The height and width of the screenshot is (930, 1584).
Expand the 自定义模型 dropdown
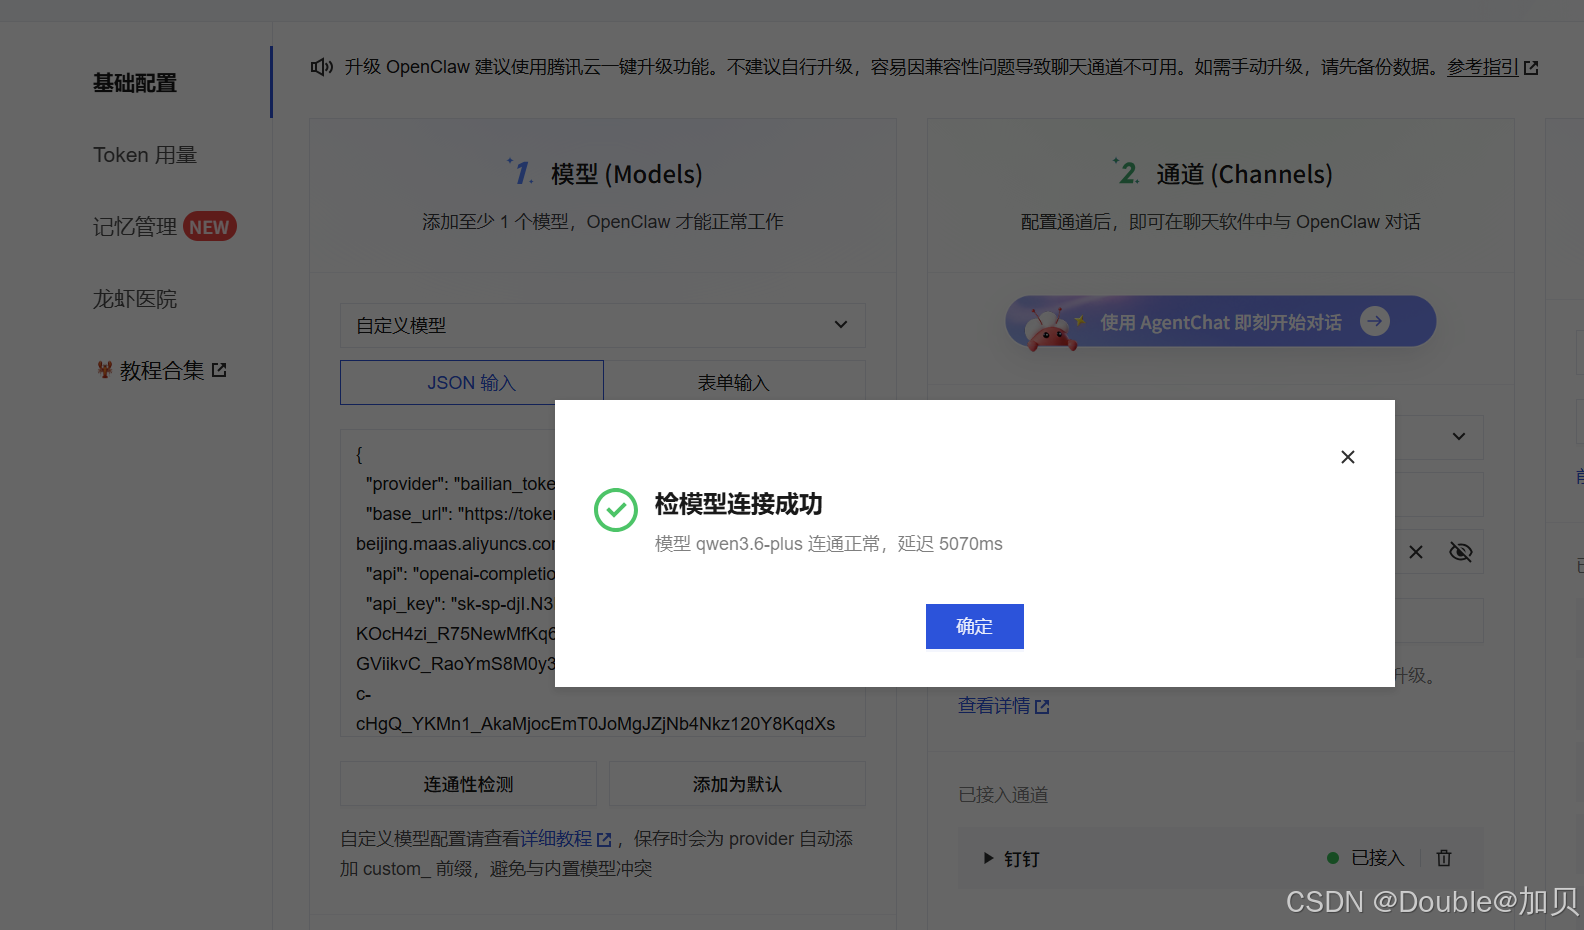(603, 325)
